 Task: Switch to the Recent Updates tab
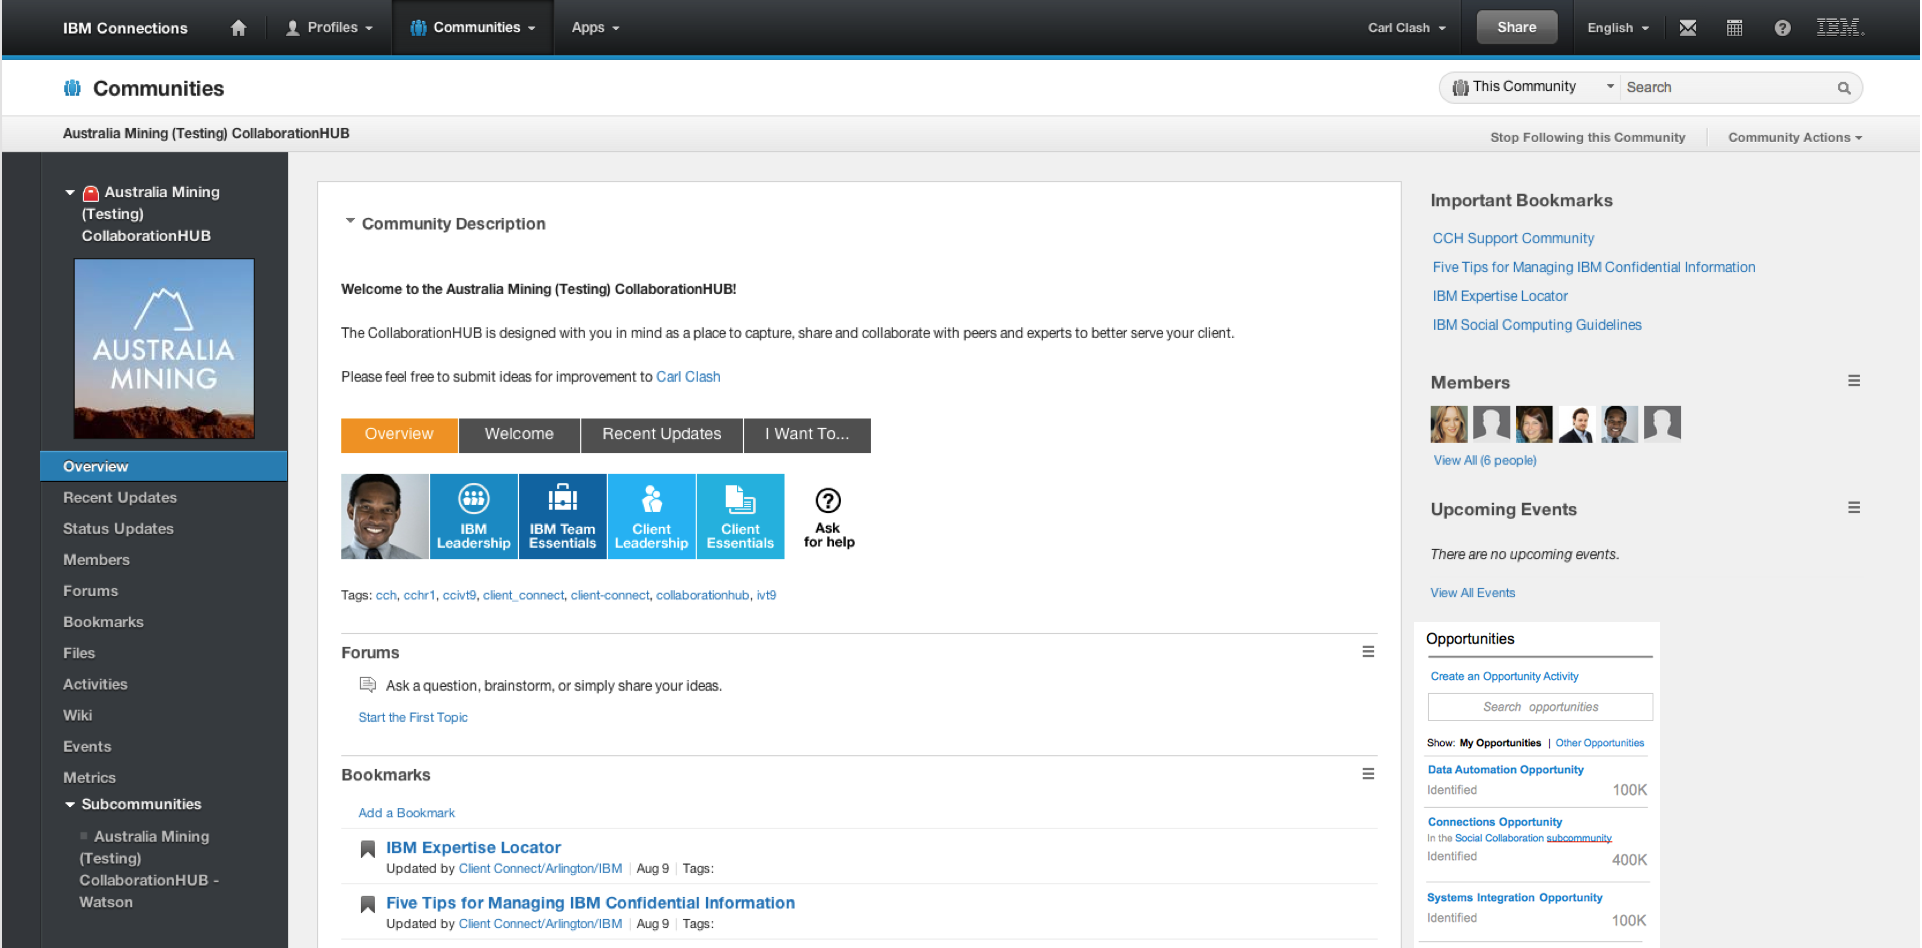click(661, 435)
